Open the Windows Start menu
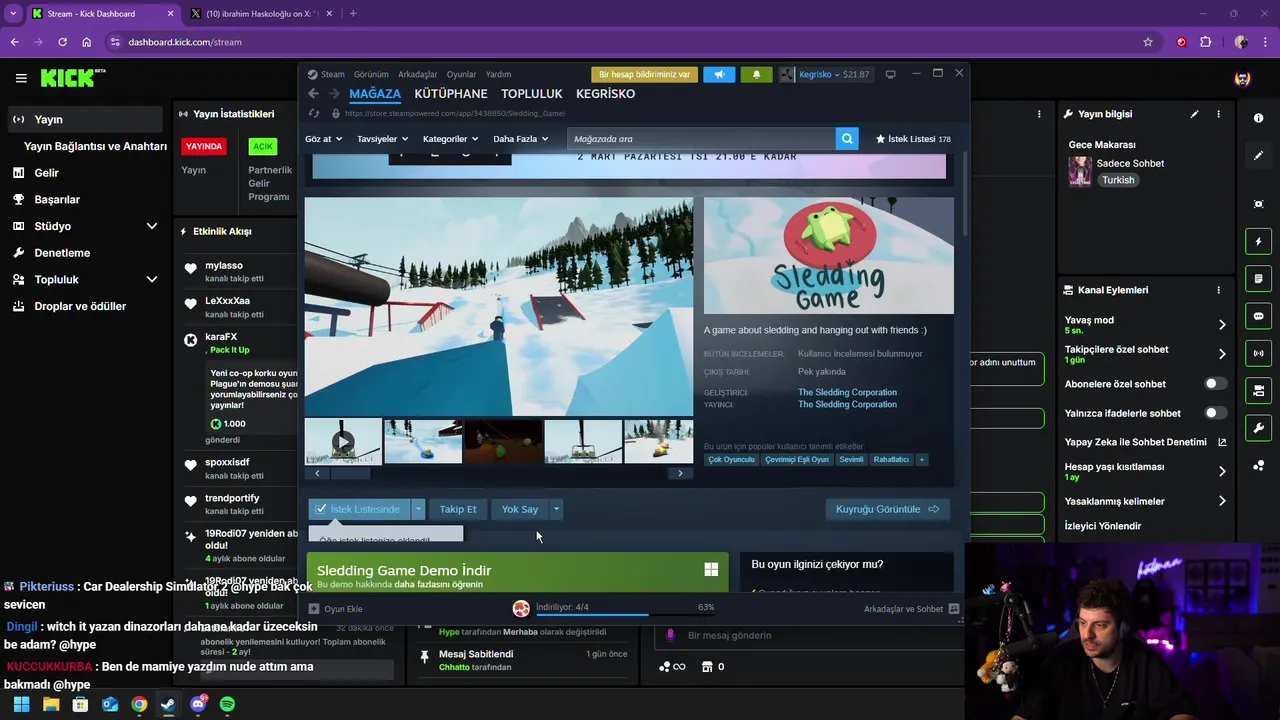 coord(21,704)
